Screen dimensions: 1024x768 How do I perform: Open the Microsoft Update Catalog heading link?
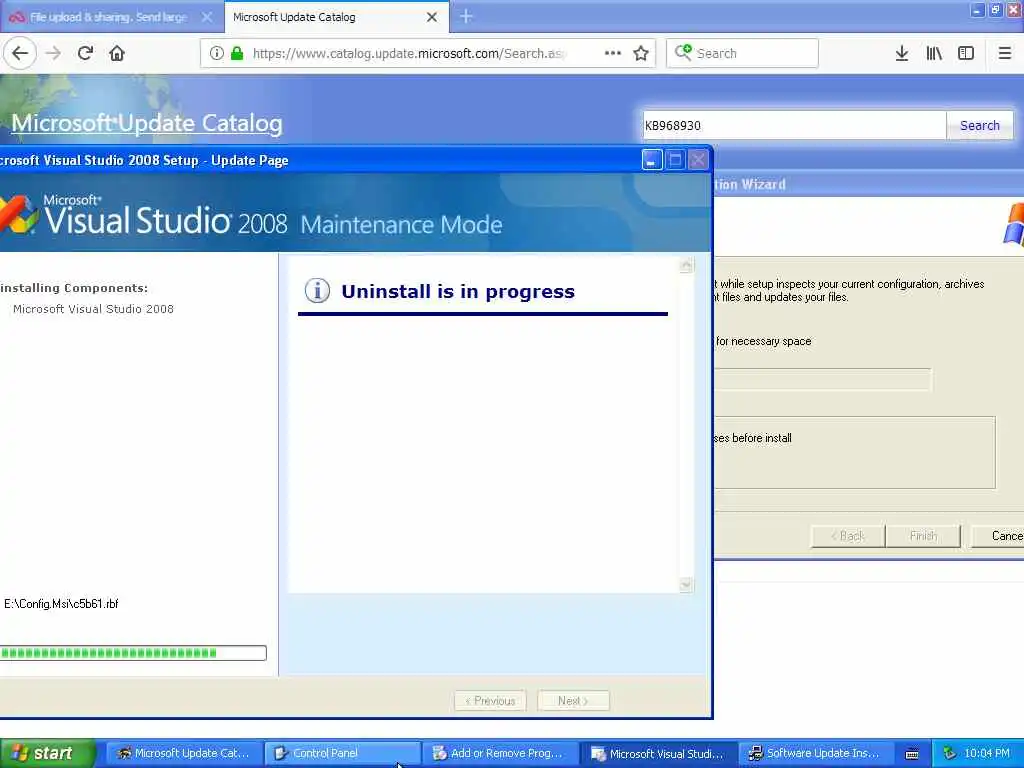coord(147,123)
